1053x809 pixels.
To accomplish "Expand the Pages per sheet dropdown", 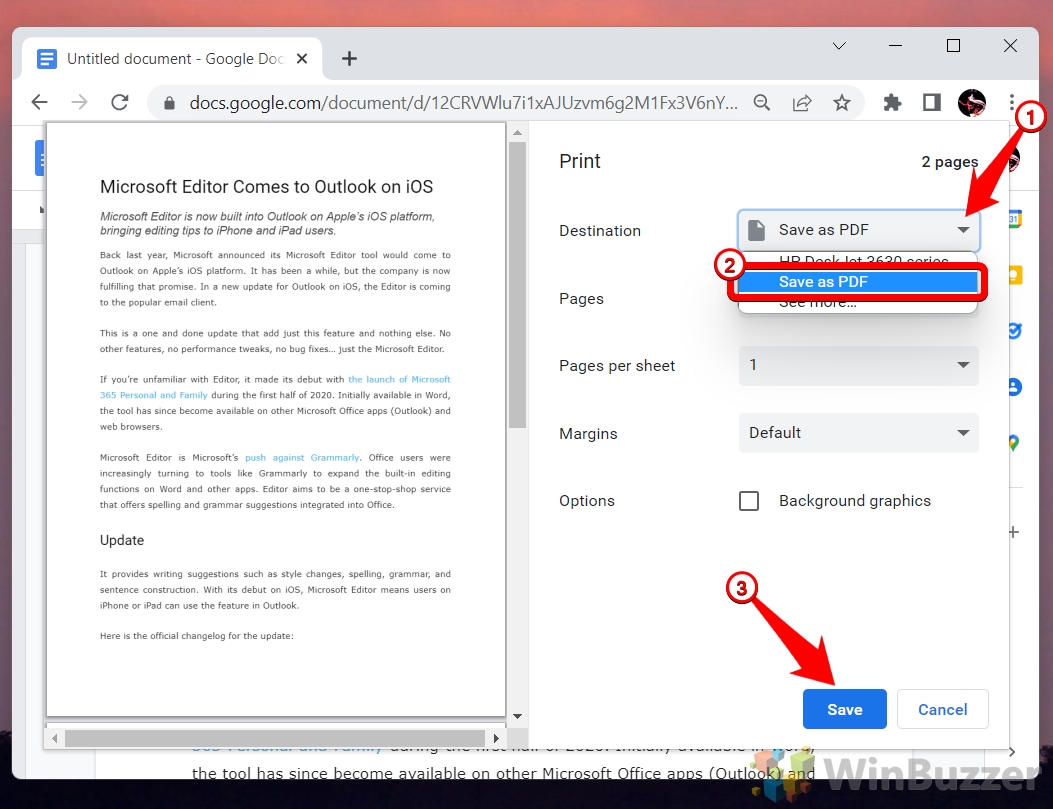I will (858, 366).
